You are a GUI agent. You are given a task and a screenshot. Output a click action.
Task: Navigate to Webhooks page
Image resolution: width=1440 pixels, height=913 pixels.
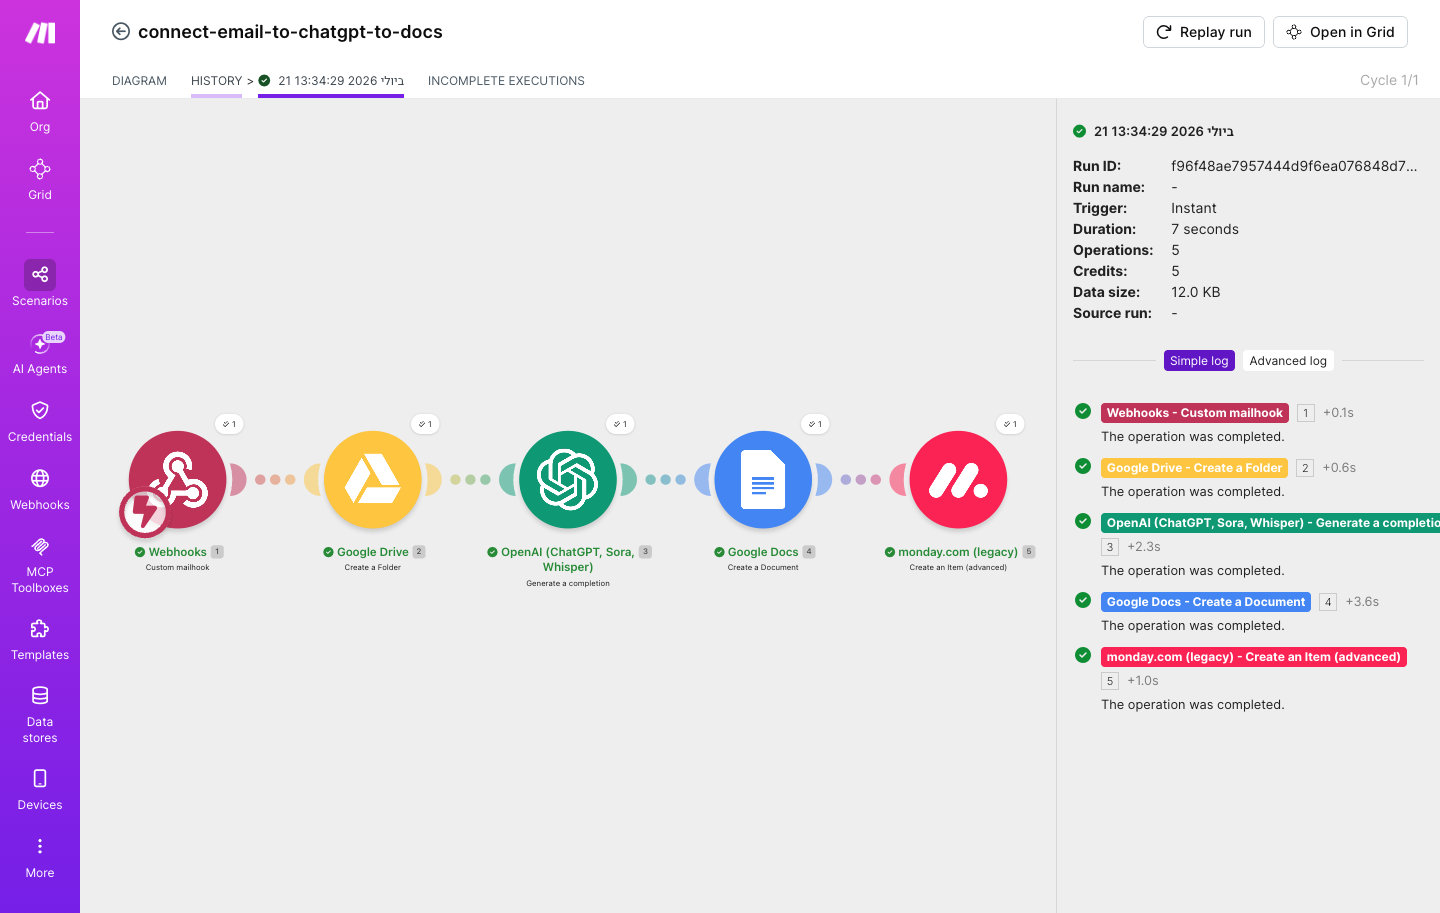pyautogui.click(x=40, y=490)
